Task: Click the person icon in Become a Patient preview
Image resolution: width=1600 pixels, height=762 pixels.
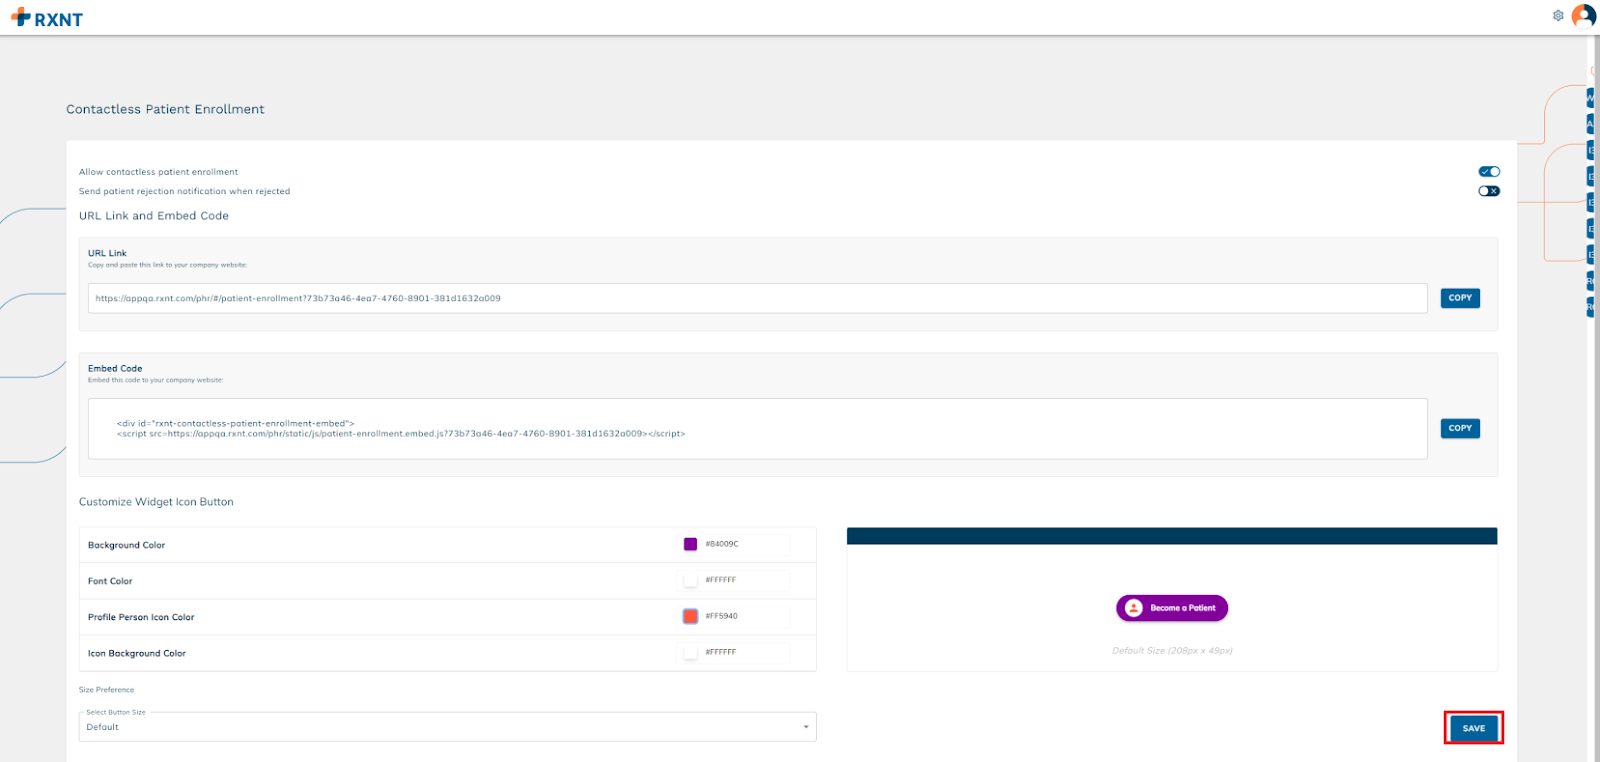Action: point(1133,608)
